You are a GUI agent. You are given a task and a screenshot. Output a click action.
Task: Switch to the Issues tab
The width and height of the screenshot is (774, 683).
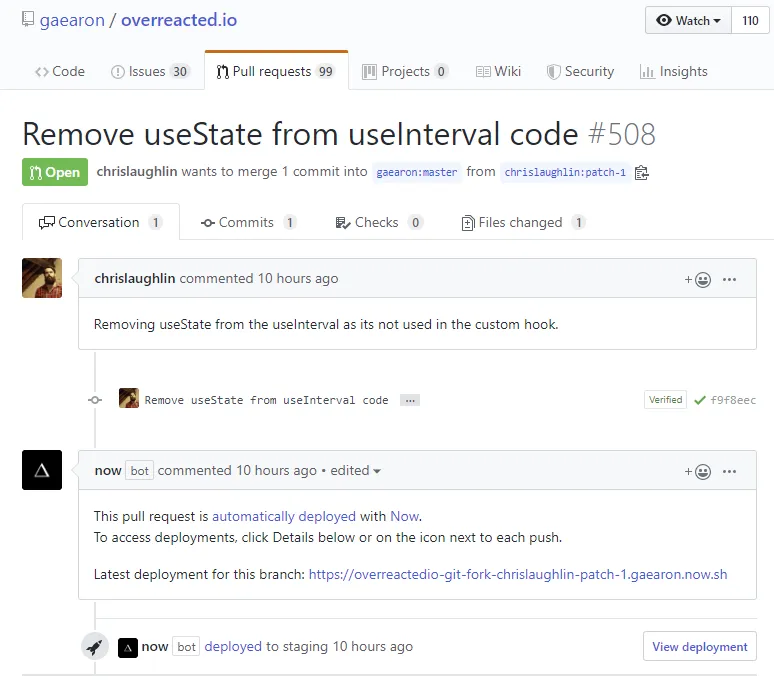click(x=150, y=72)
